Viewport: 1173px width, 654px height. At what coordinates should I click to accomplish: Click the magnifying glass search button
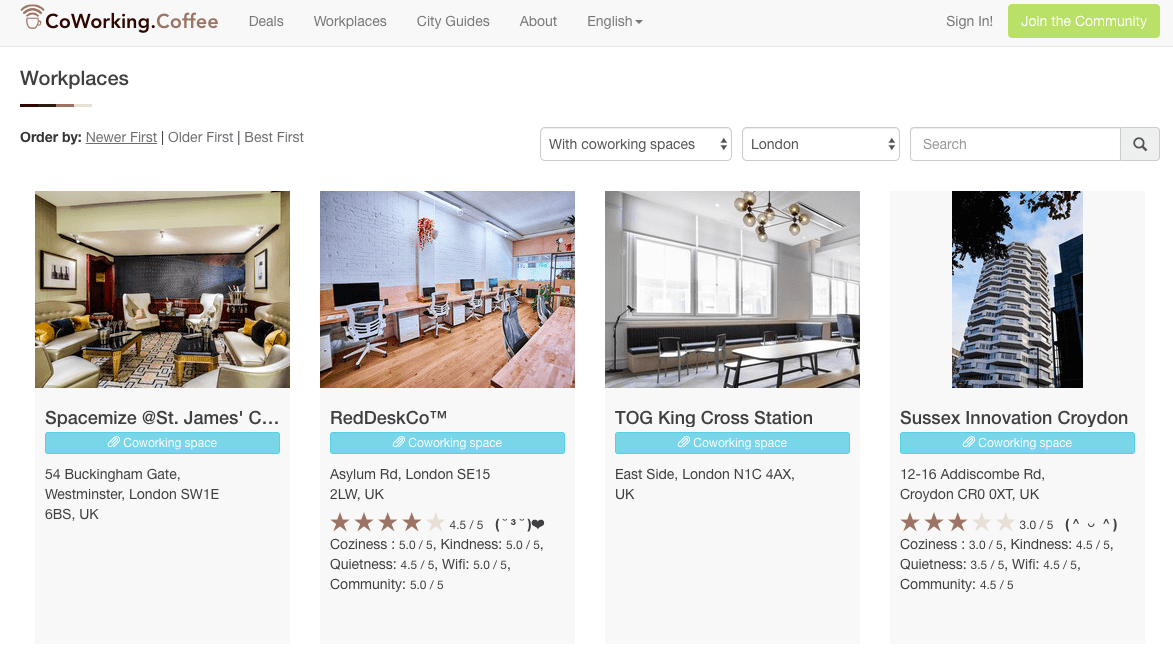click(1139, 144)
